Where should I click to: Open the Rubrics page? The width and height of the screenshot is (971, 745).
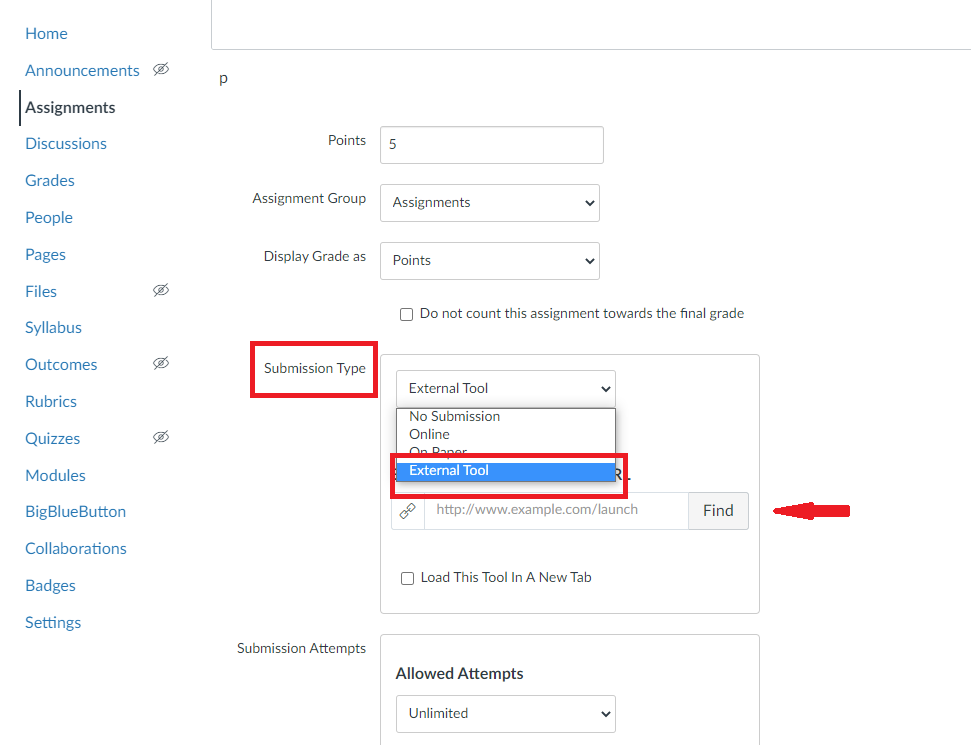point(51,402)
